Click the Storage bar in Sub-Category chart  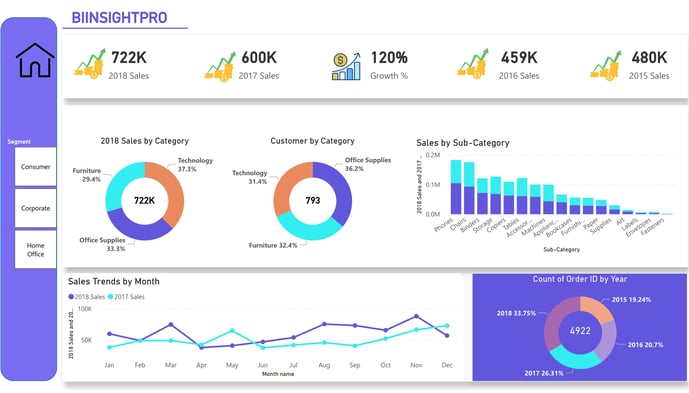point(496,196)
